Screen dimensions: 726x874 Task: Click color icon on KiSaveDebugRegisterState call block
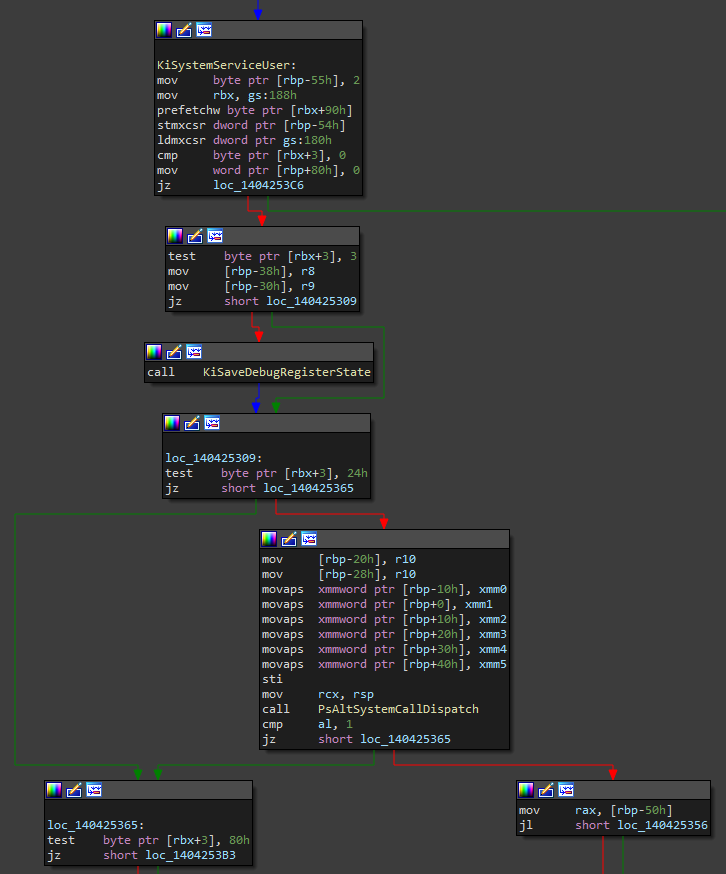pyautogui.click(x=154, y=352)
